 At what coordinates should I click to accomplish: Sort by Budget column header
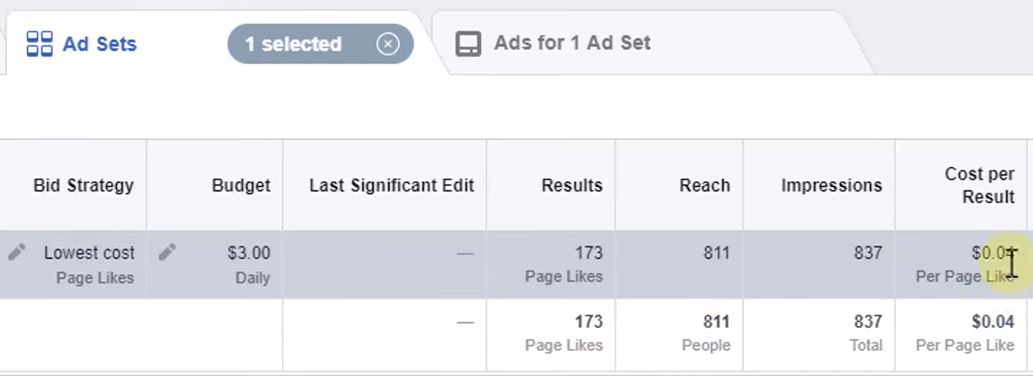coord(241,186)
